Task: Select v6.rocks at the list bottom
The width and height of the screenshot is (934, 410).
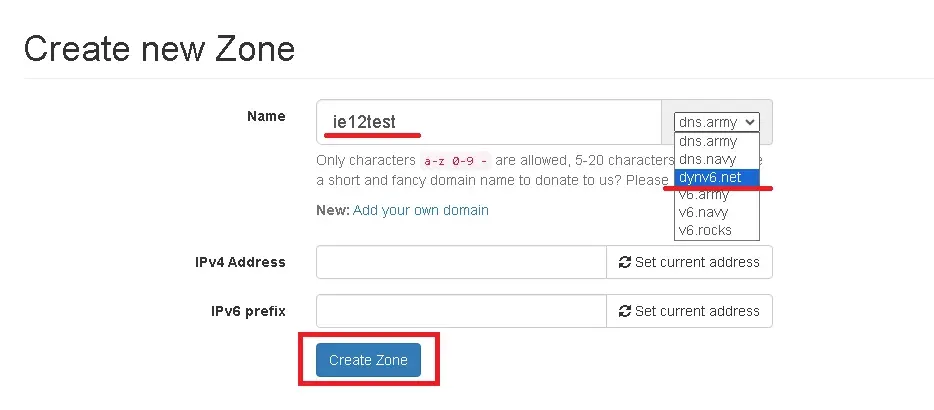Action: (705, 230)
